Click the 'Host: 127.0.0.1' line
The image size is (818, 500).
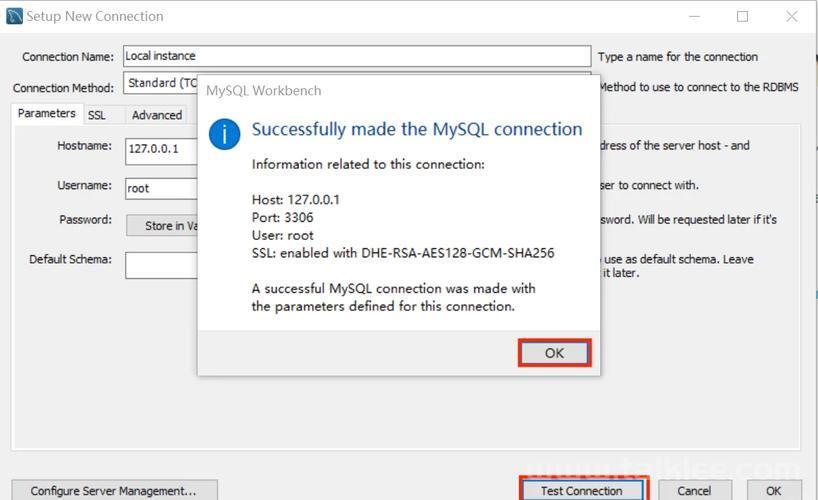click(296, 199)
